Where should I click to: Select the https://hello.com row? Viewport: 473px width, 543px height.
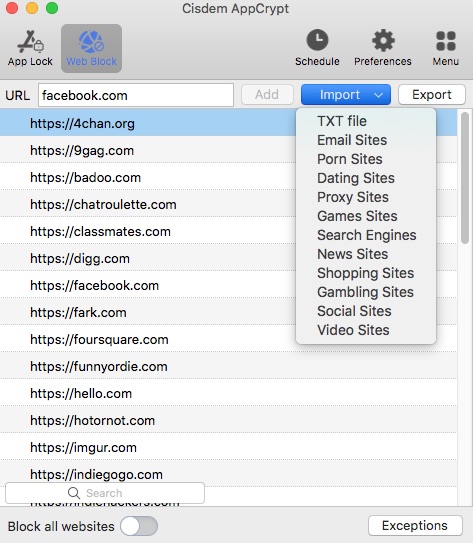click(x=228, y=393)
